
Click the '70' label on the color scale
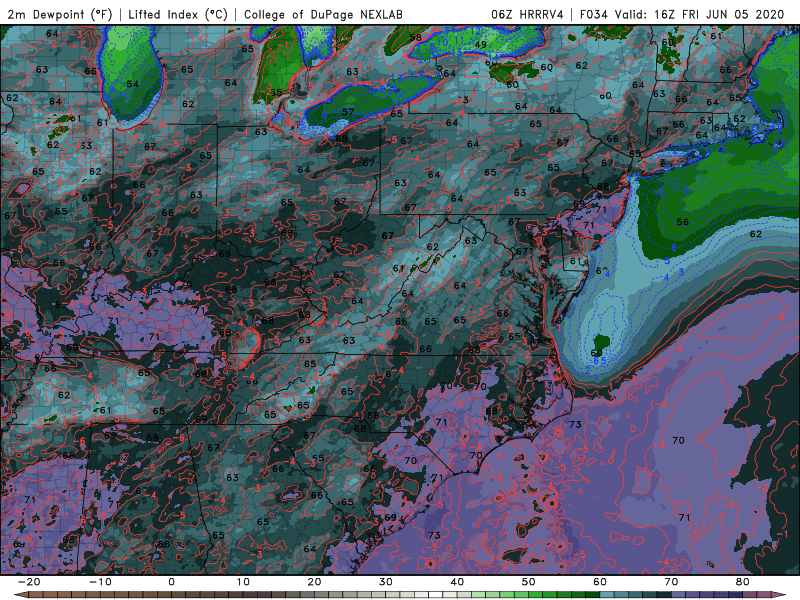pyautogui.click(x=671, y=582)
